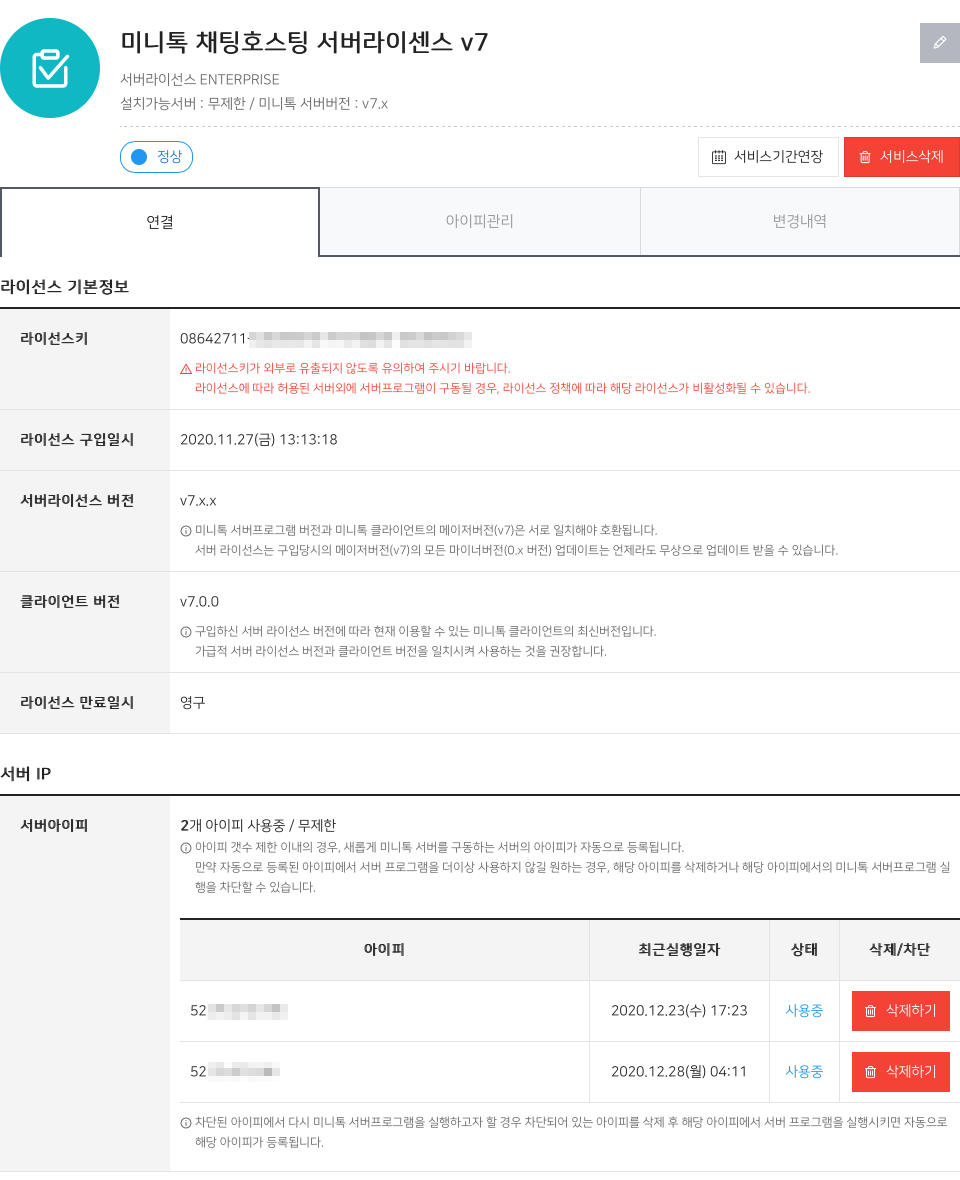Image resolution: width=960 pixels, height=1180 pixels.
Task: Click the info icon beside 차단된 아이피 note
Action: [x=186, y=1123]
